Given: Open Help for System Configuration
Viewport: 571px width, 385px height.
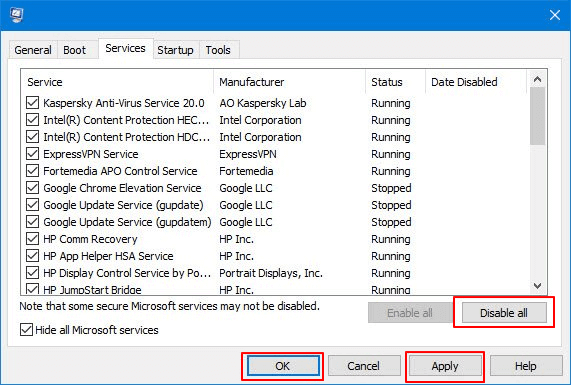Looking at the screenshot, I should [526, 366].
